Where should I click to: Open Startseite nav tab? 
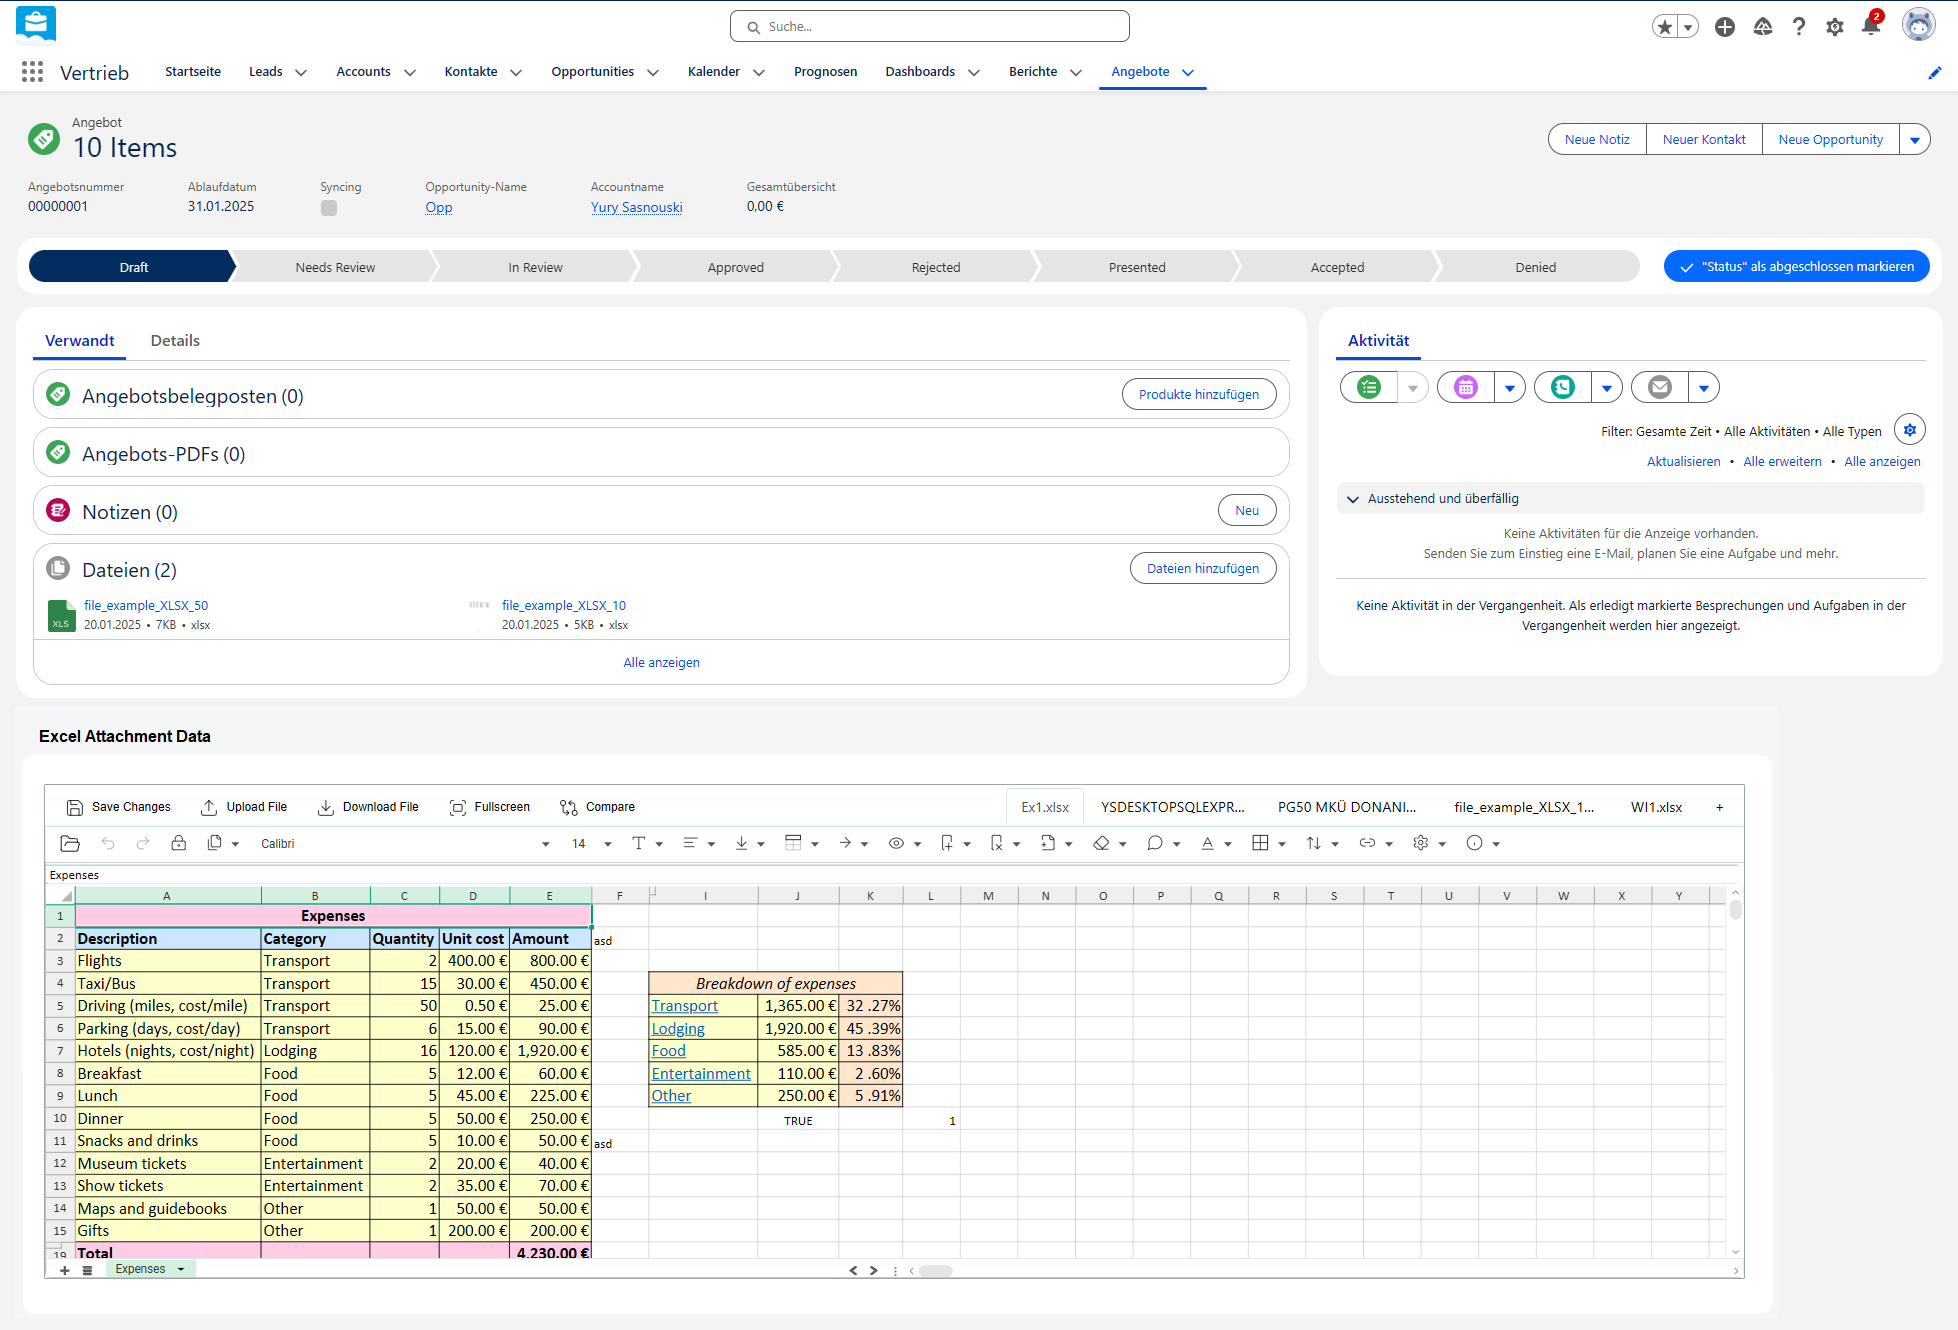[193, 72]
